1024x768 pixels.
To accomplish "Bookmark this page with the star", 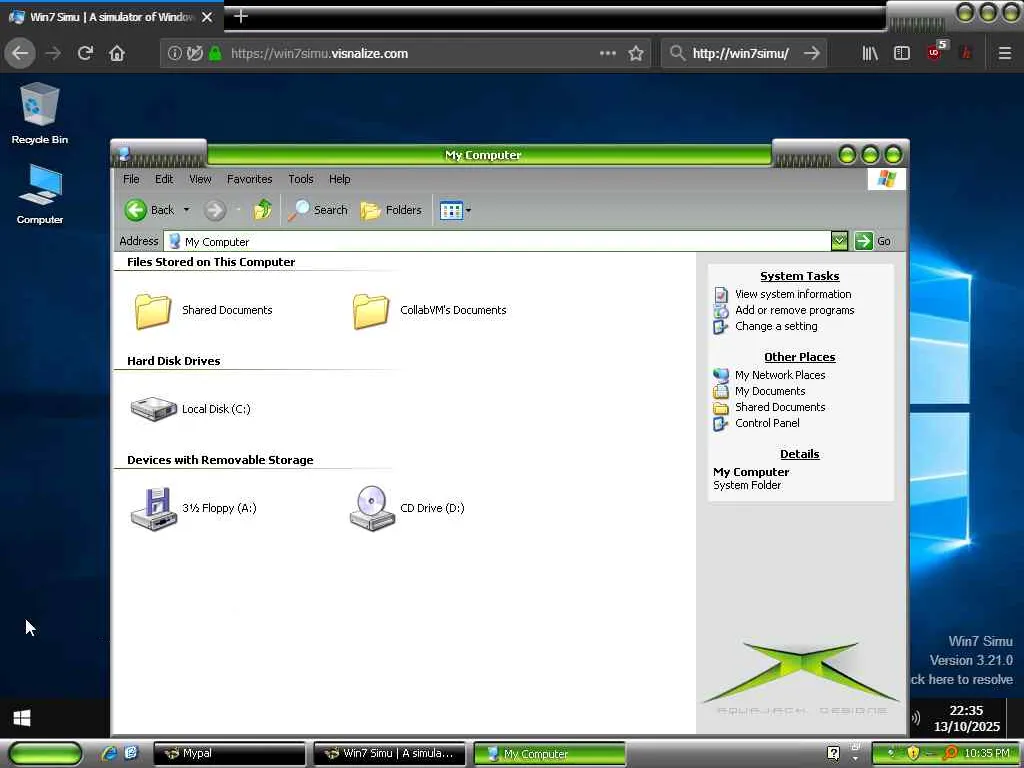I will click(x=636, y=54).
